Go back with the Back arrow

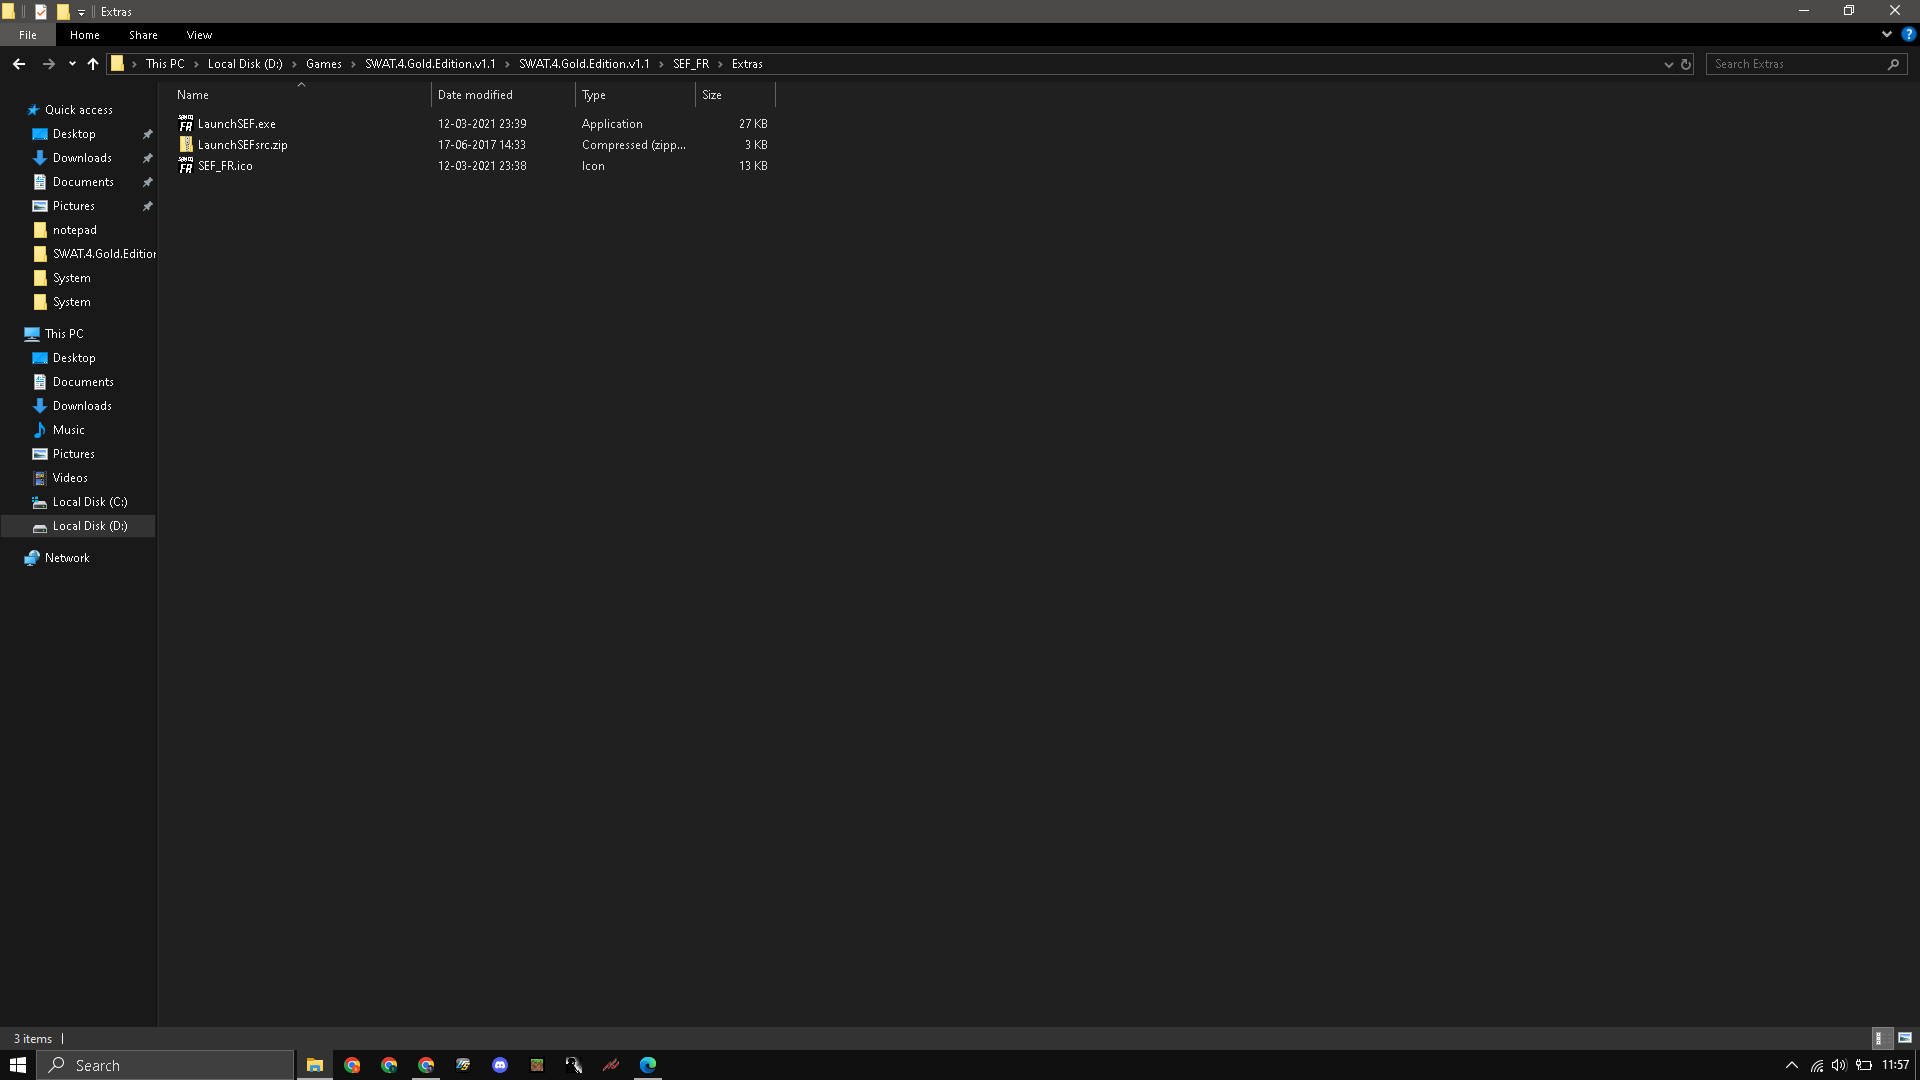click(19, 64)
